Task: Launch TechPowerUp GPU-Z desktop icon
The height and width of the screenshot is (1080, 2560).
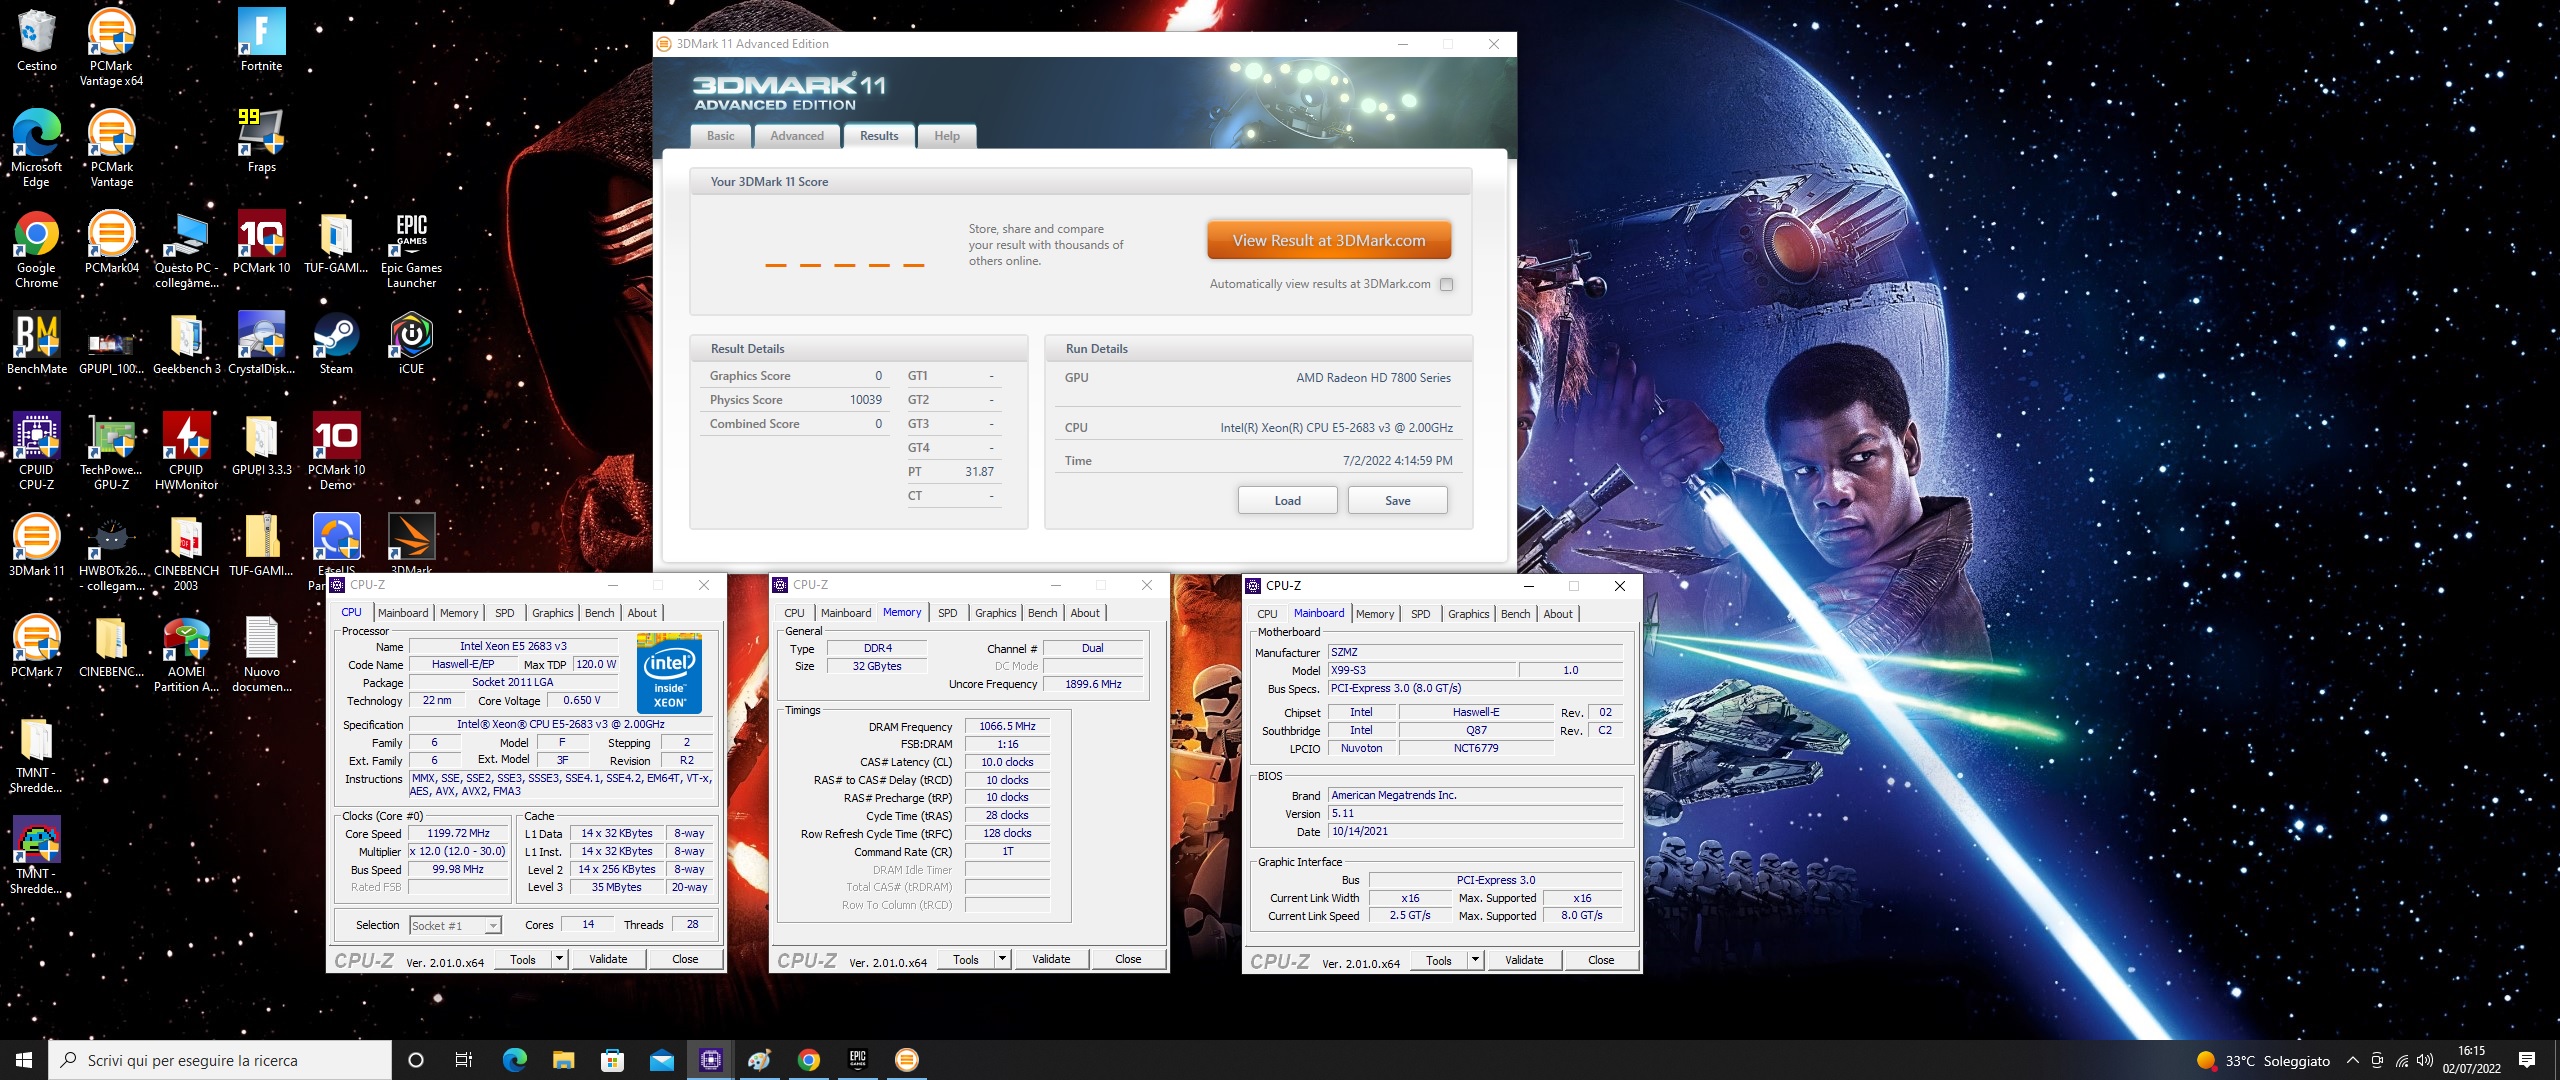Action: tap(111, 450)
